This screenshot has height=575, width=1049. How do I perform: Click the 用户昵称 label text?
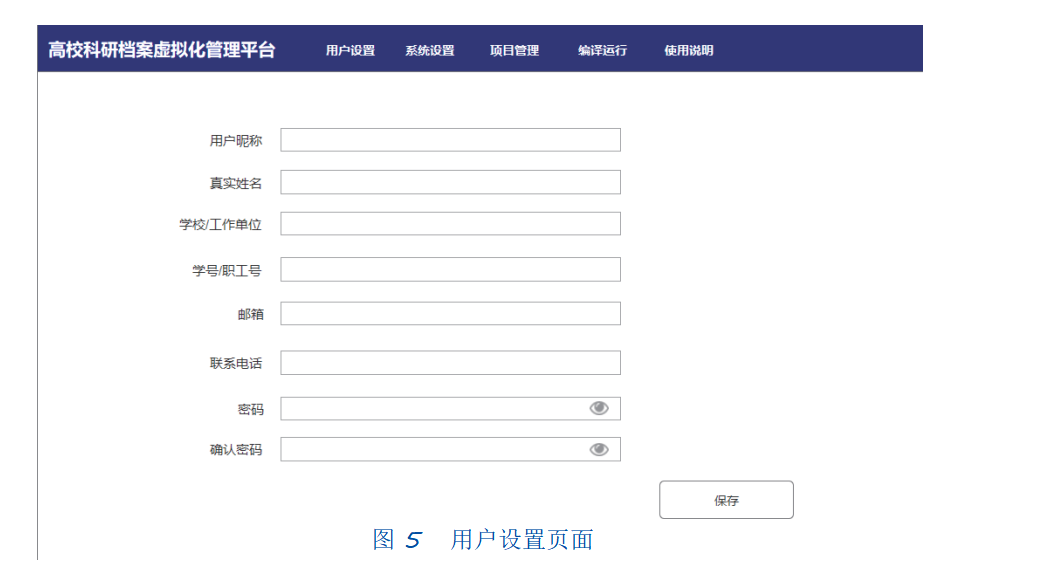click(235, 141)
